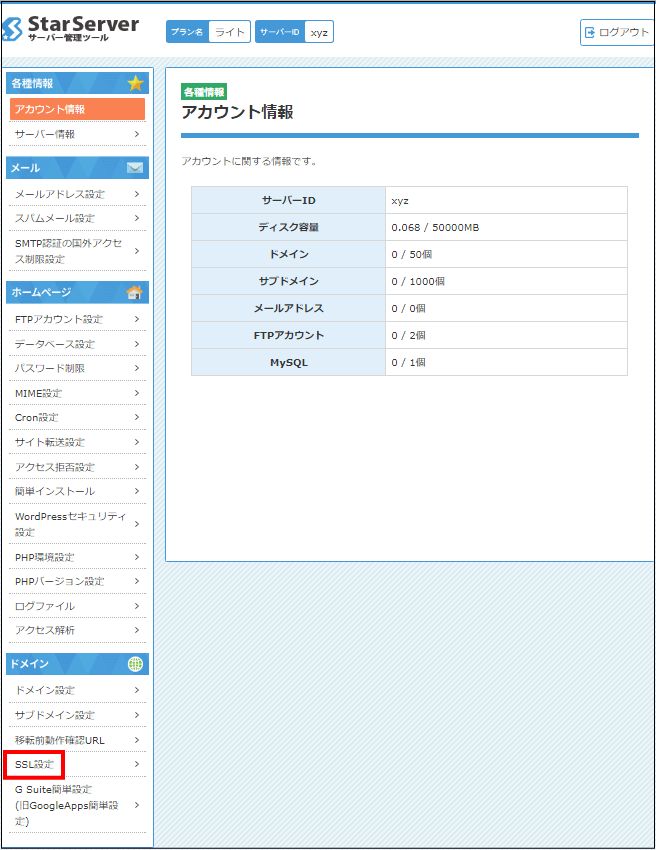Click chevron beside スパムメール設定

click(x=137, y=218)
